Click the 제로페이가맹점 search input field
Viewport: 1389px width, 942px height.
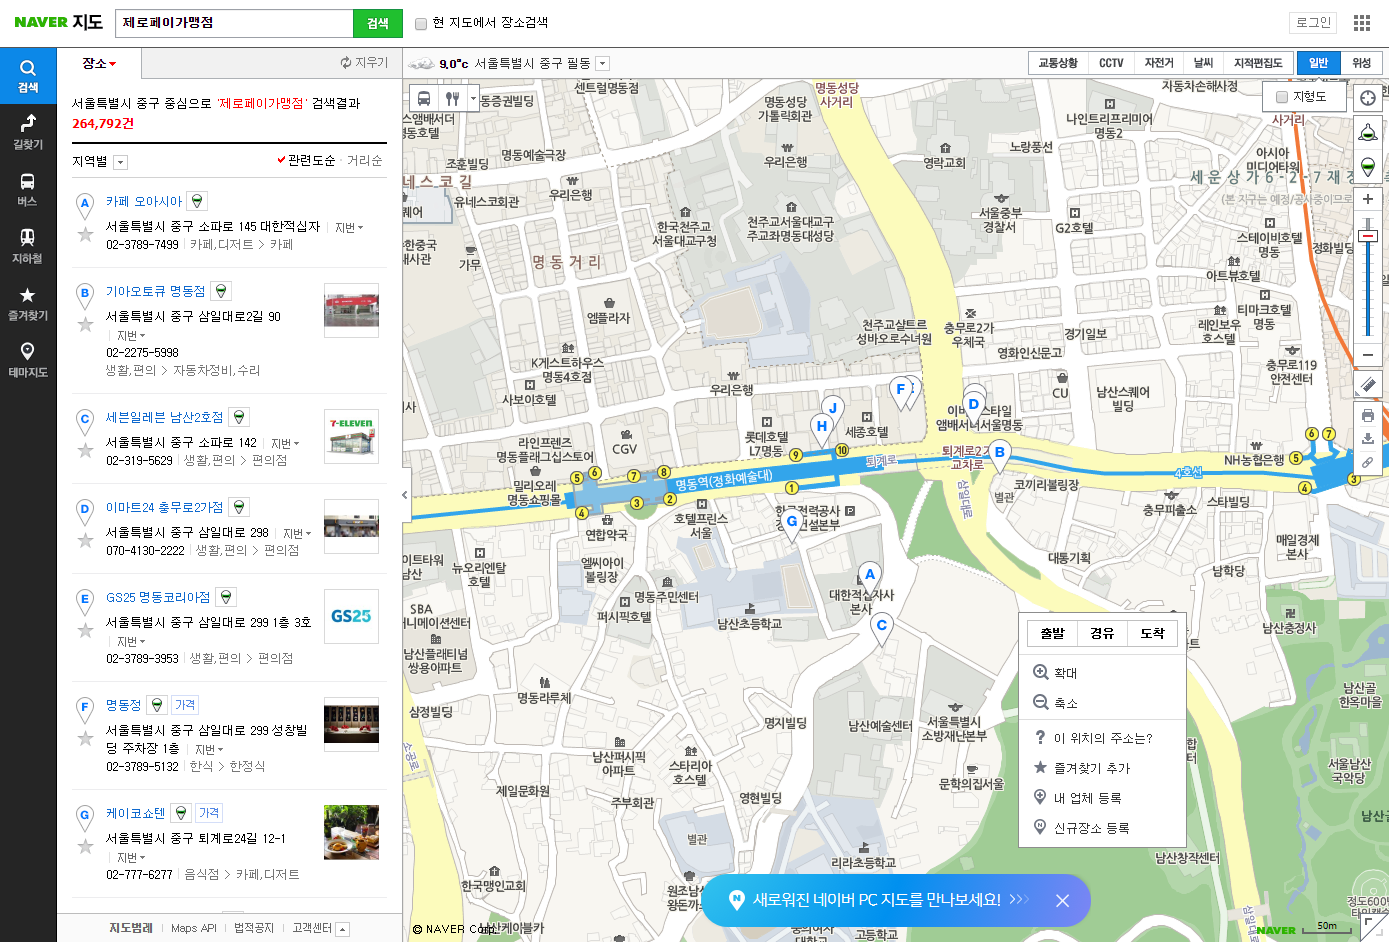(234, 23)
